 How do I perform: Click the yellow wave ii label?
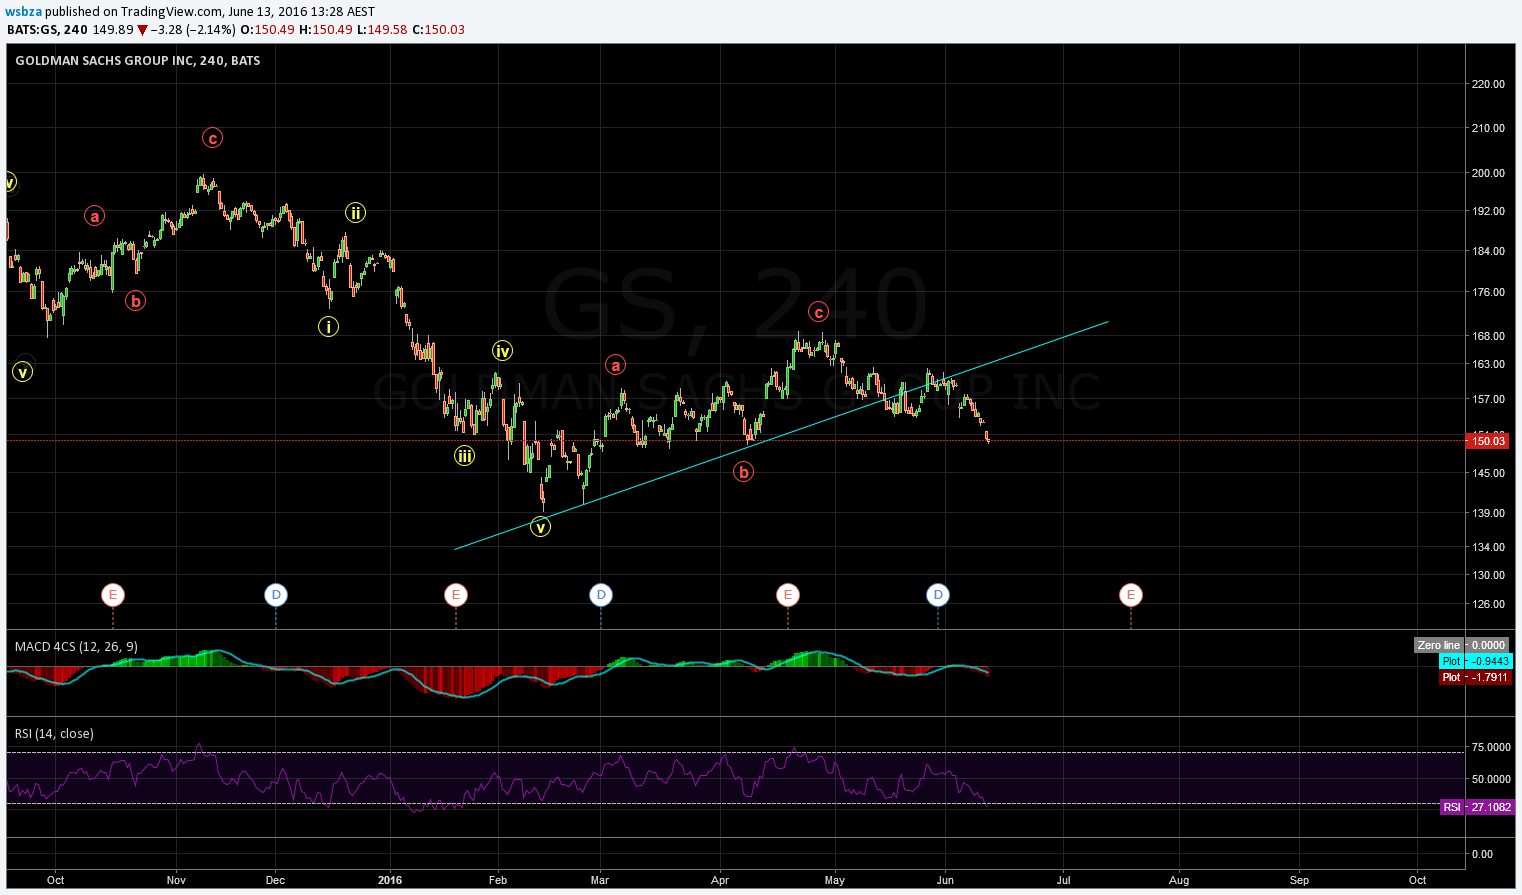coord(355,212)
